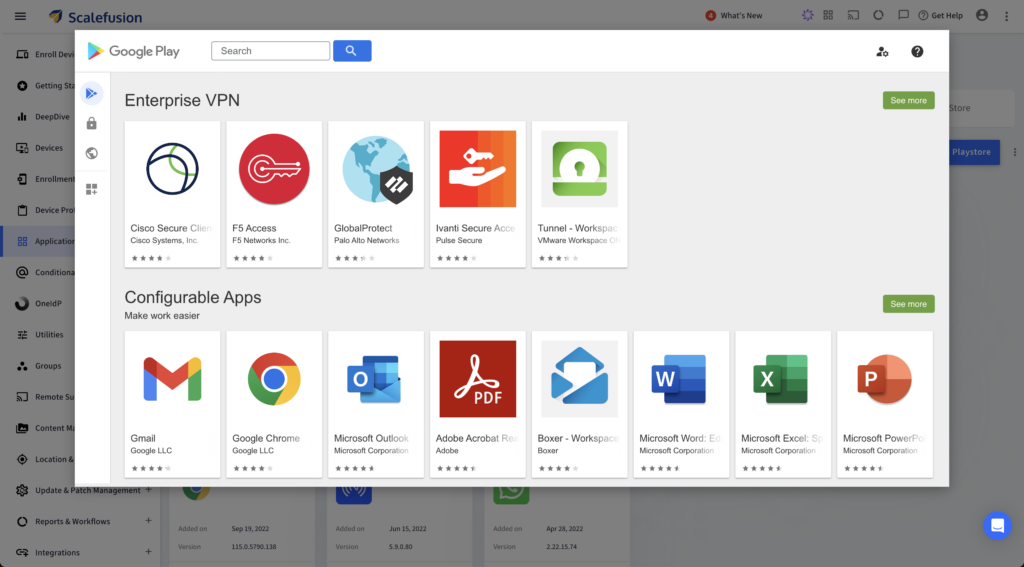Select the F5 Access app icon
The height and width of the screenshot is (567, 1024).
pos(274,169)
